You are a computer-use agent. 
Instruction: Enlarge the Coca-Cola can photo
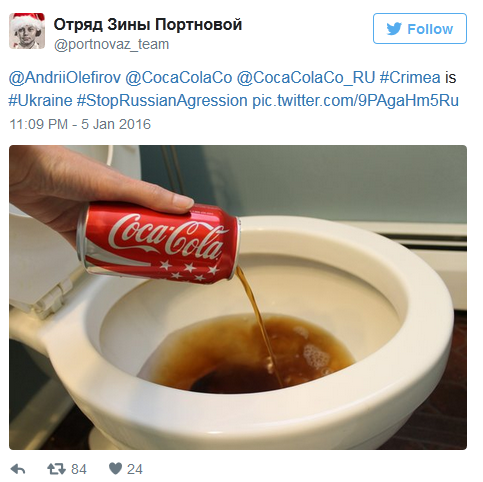pos(238,297)
